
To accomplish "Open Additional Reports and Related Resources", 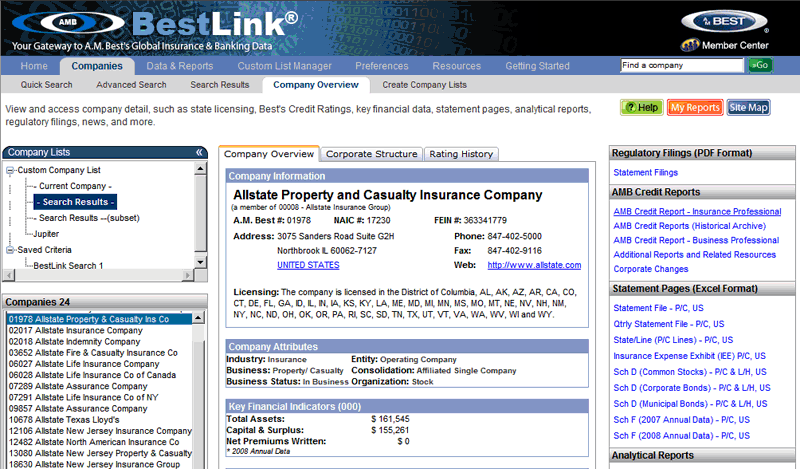I will pyautogui.click(x=694, y=255).
